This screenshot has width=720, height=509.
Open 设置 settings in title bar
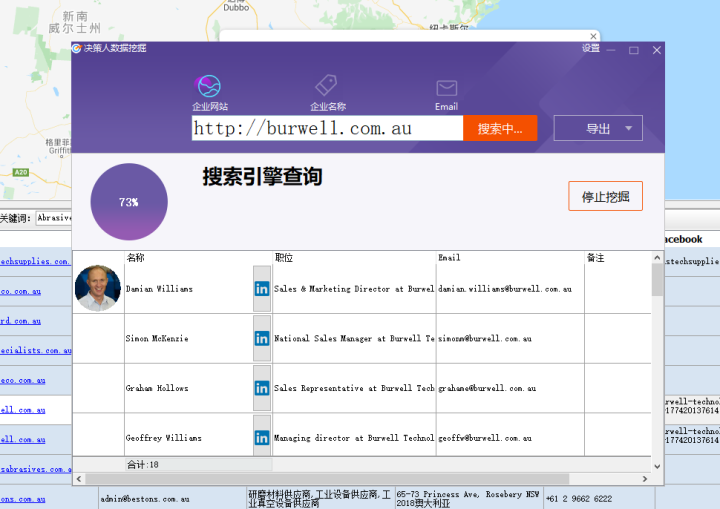pos(591,48)
